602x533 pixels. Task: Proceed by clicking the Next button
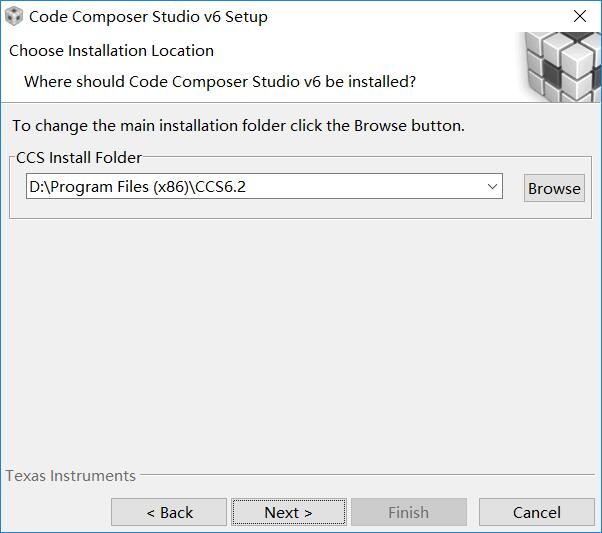coord(289,512)
